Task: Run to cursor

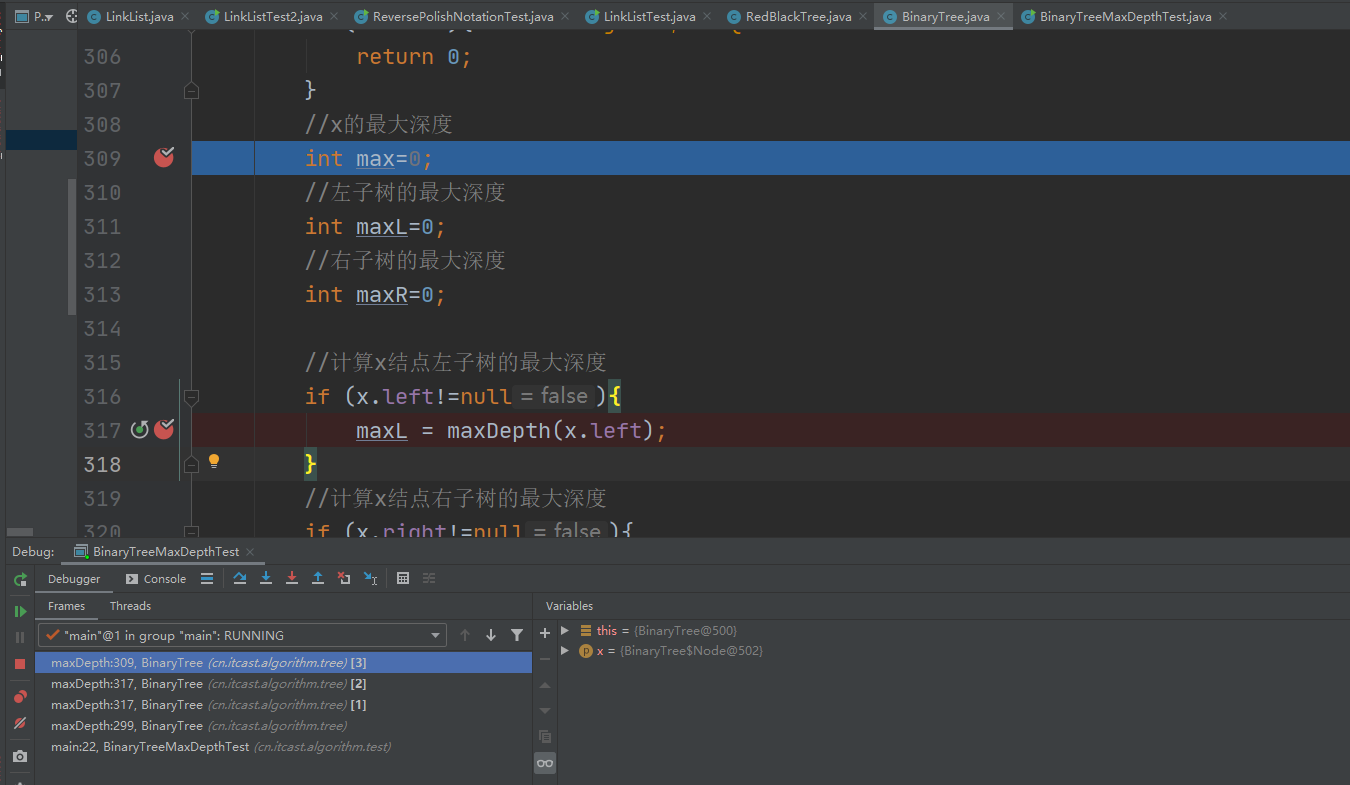Action: tap(370, 578)
